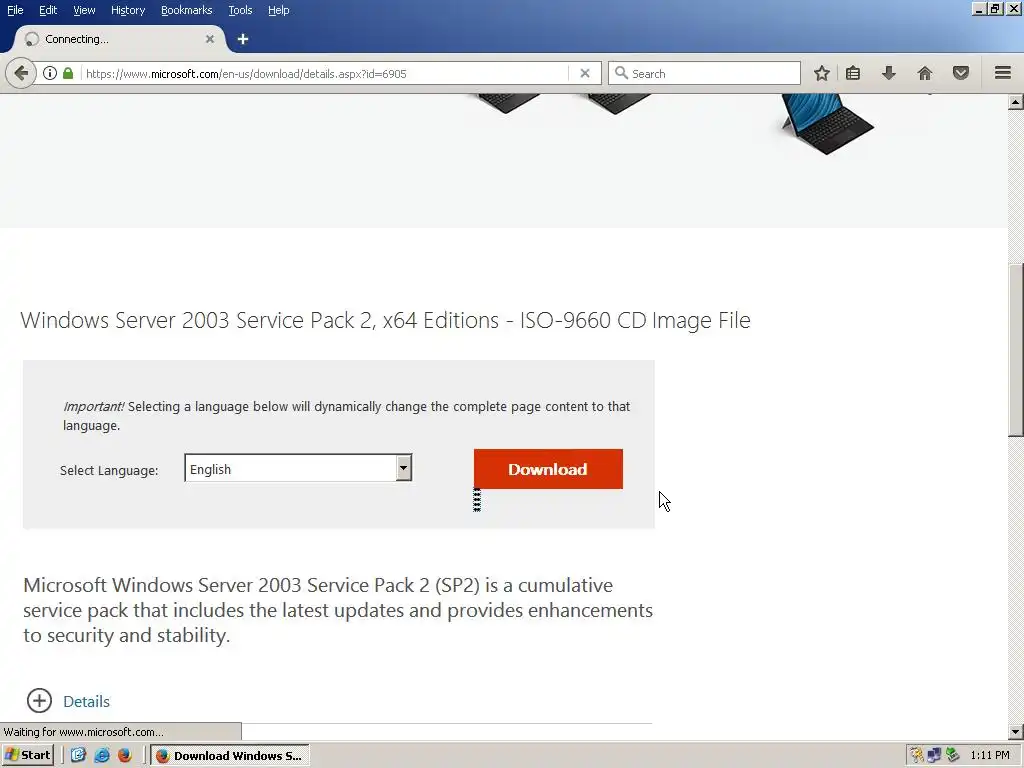Open site information icon in address bar

pyautogui.click(x=50, y=73)
